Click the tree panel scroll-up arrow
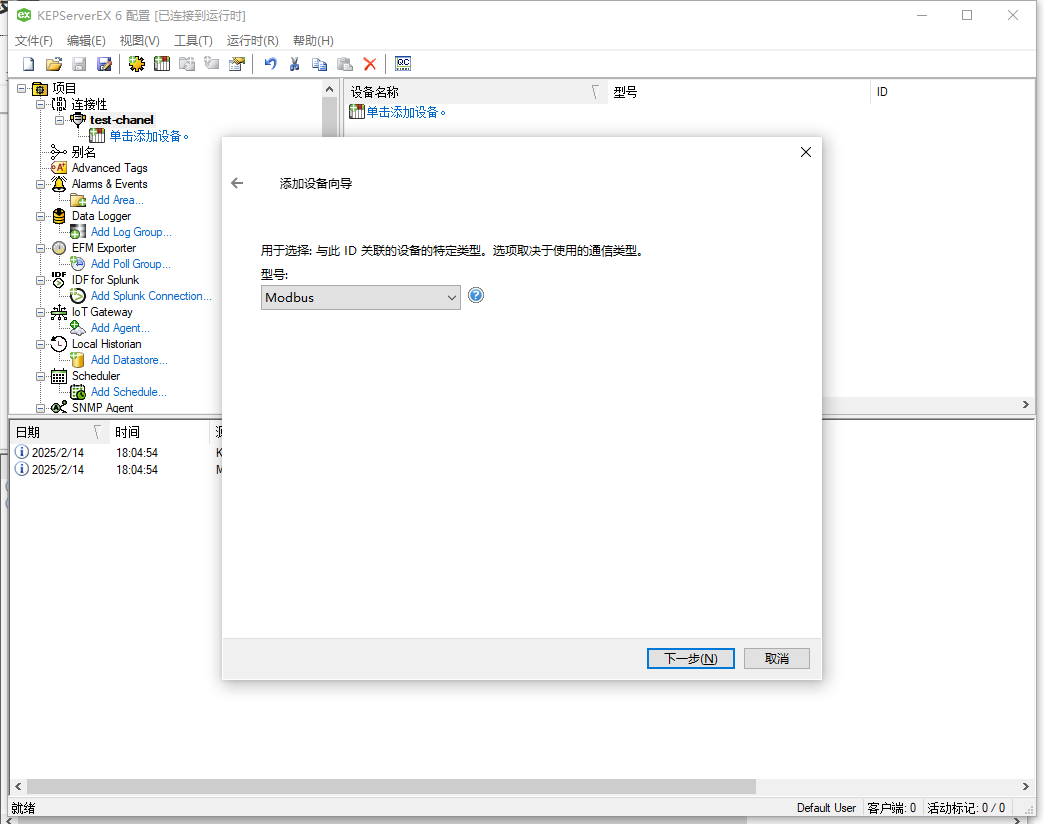The image size is (1044, 824). (x=330, y=89)
